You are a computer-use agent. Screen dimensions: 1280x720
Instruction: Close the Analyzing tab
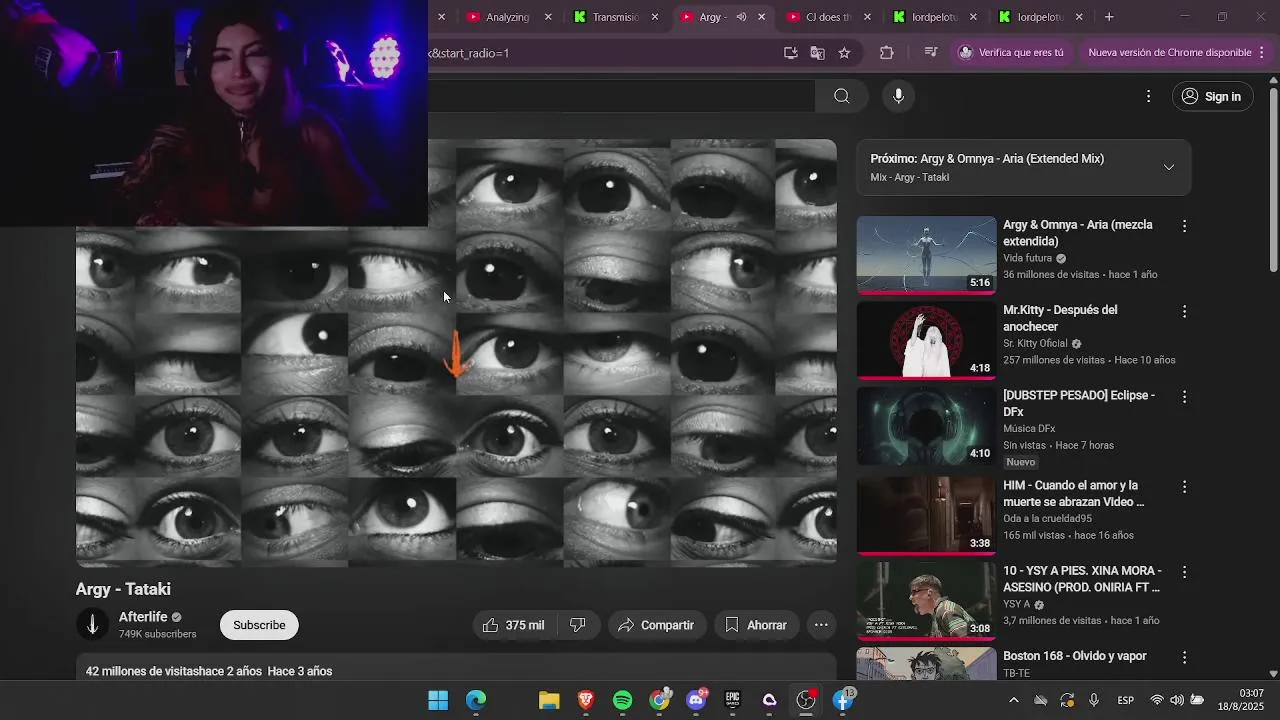[x=548, y=17]
